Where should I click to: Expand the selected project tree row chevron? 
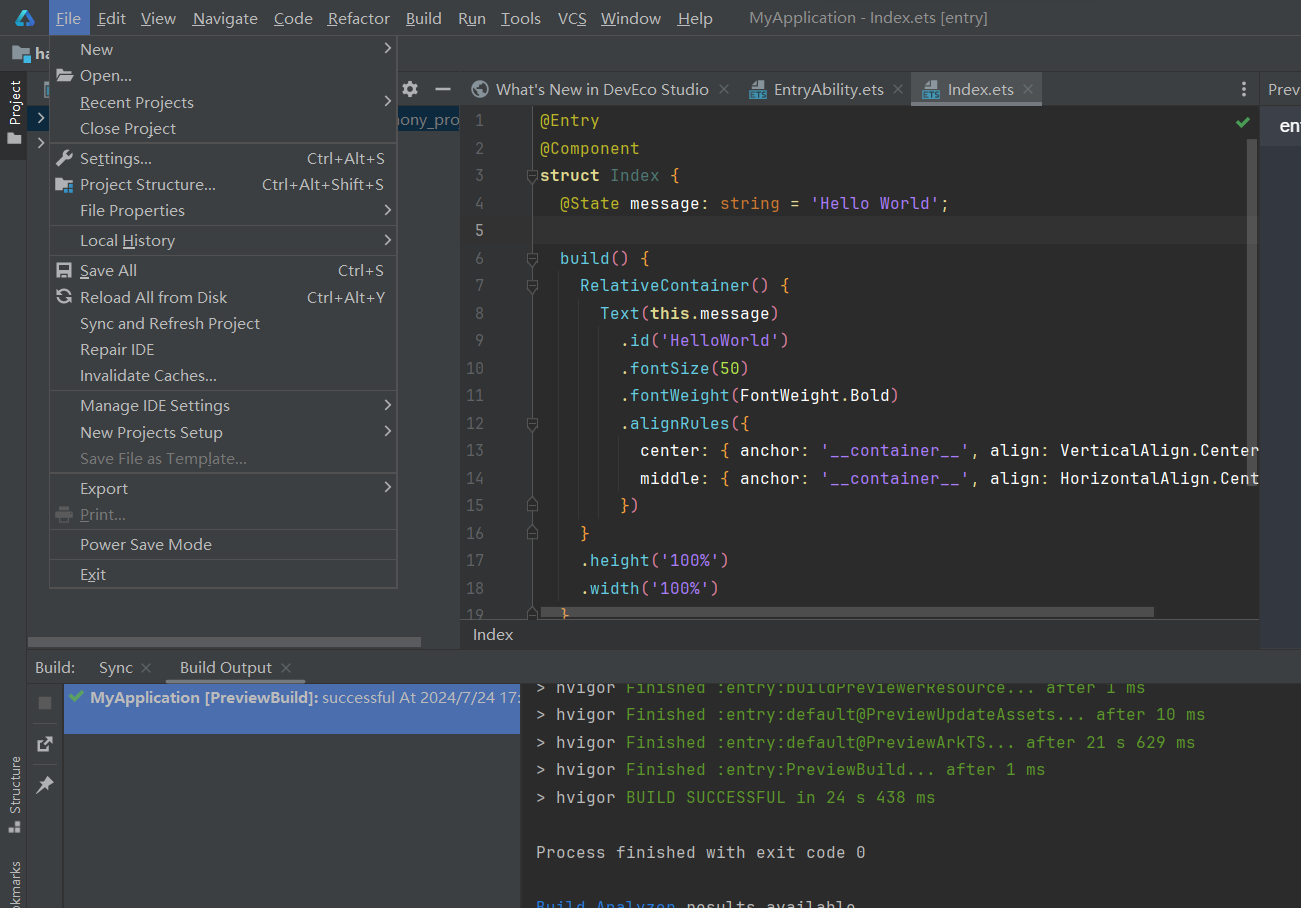coord(40,118)
